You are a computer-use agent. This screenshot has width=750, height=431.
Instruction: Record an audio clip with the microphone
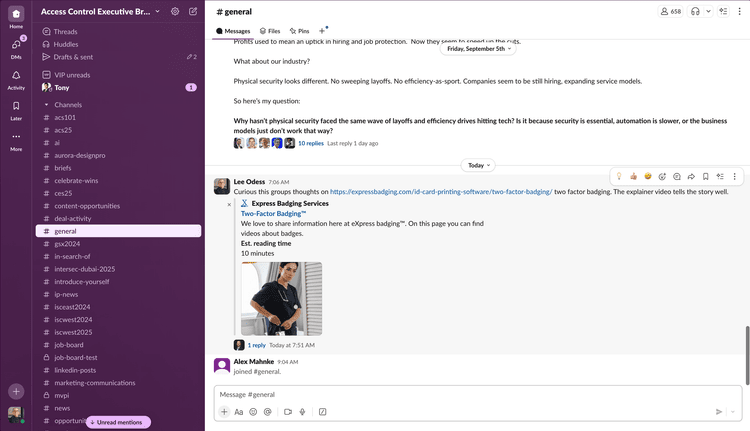[x=302, y=412]
